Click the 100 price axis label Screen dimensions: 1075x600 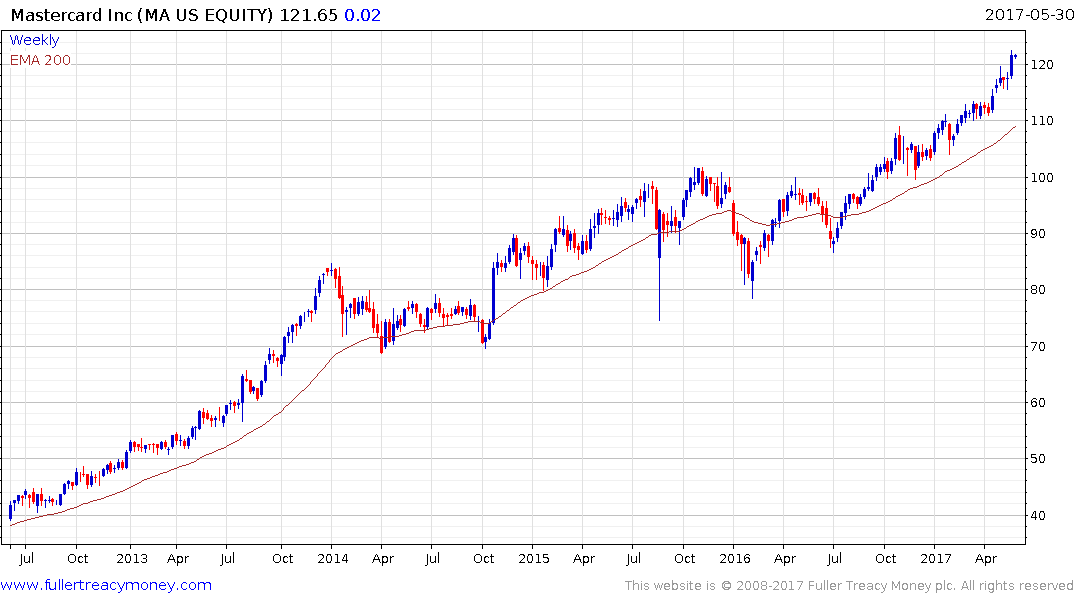point(1042,178)
